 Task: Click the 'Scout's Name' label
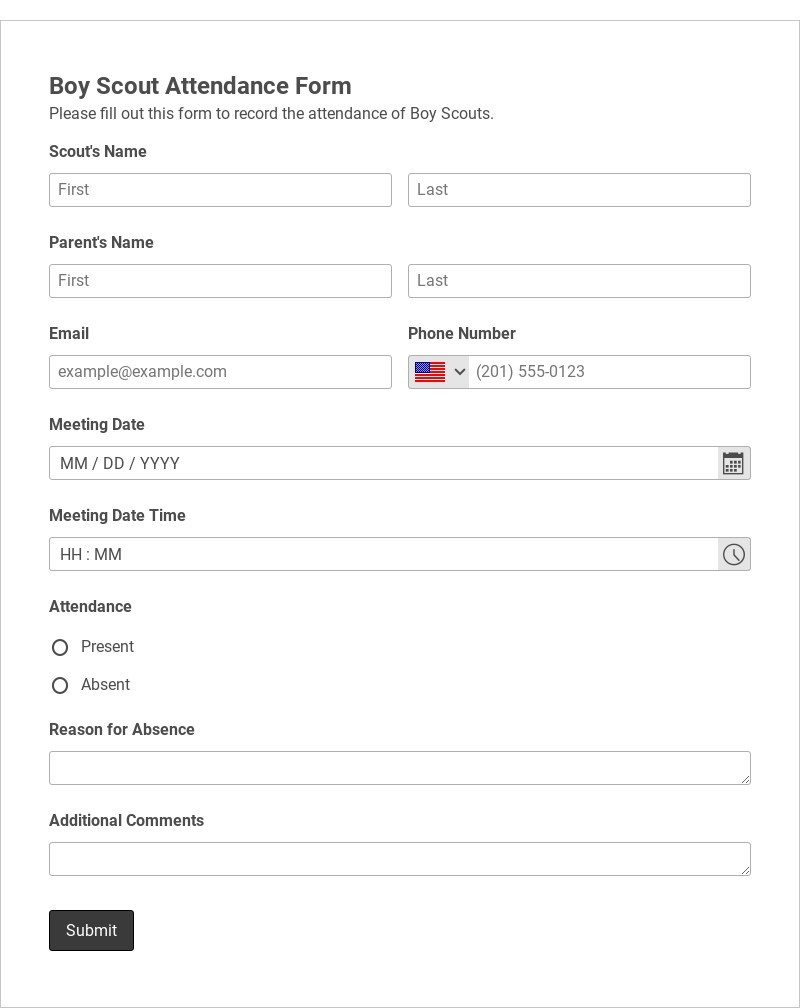pyautogui.click(x=98, y=151)
